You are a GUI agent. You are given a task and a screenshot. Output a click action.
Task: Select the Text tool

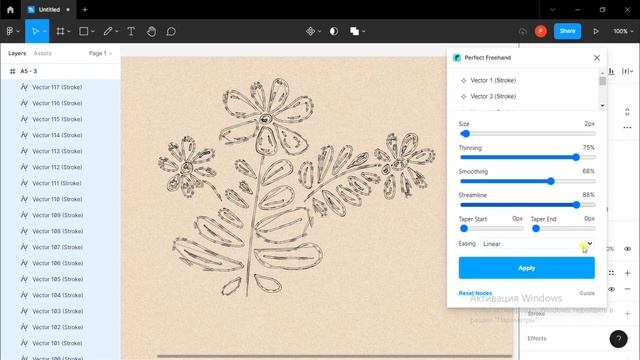click(131, 31)
